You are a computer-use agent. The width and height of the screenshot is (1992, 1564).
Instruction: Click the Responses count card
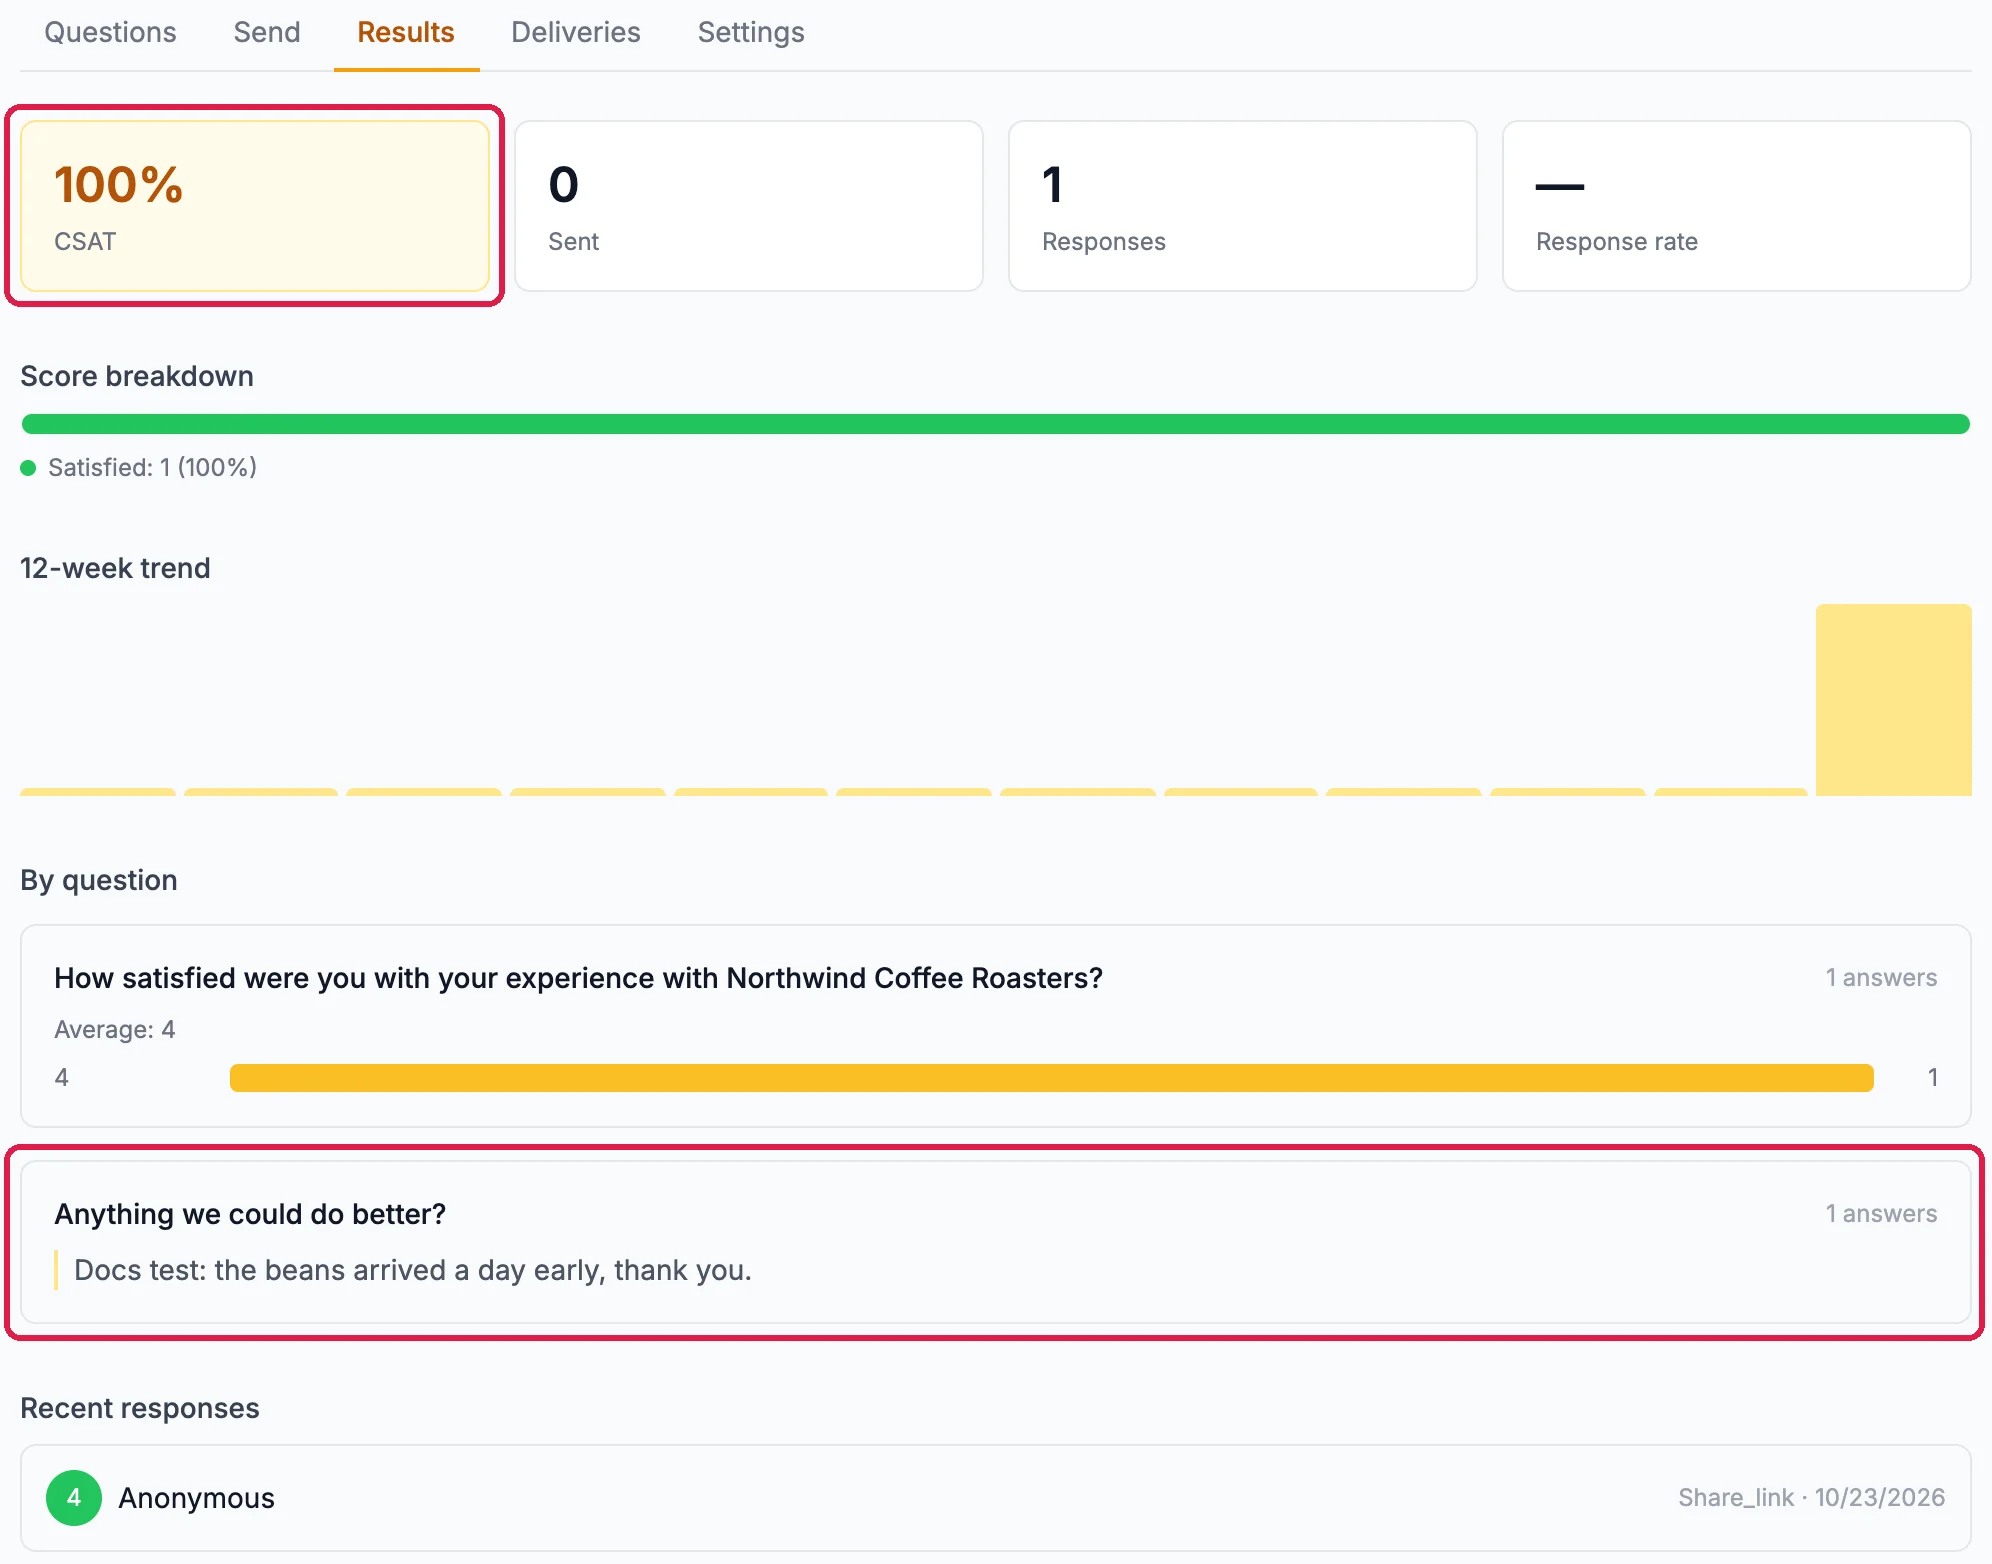coord(1243,206)
